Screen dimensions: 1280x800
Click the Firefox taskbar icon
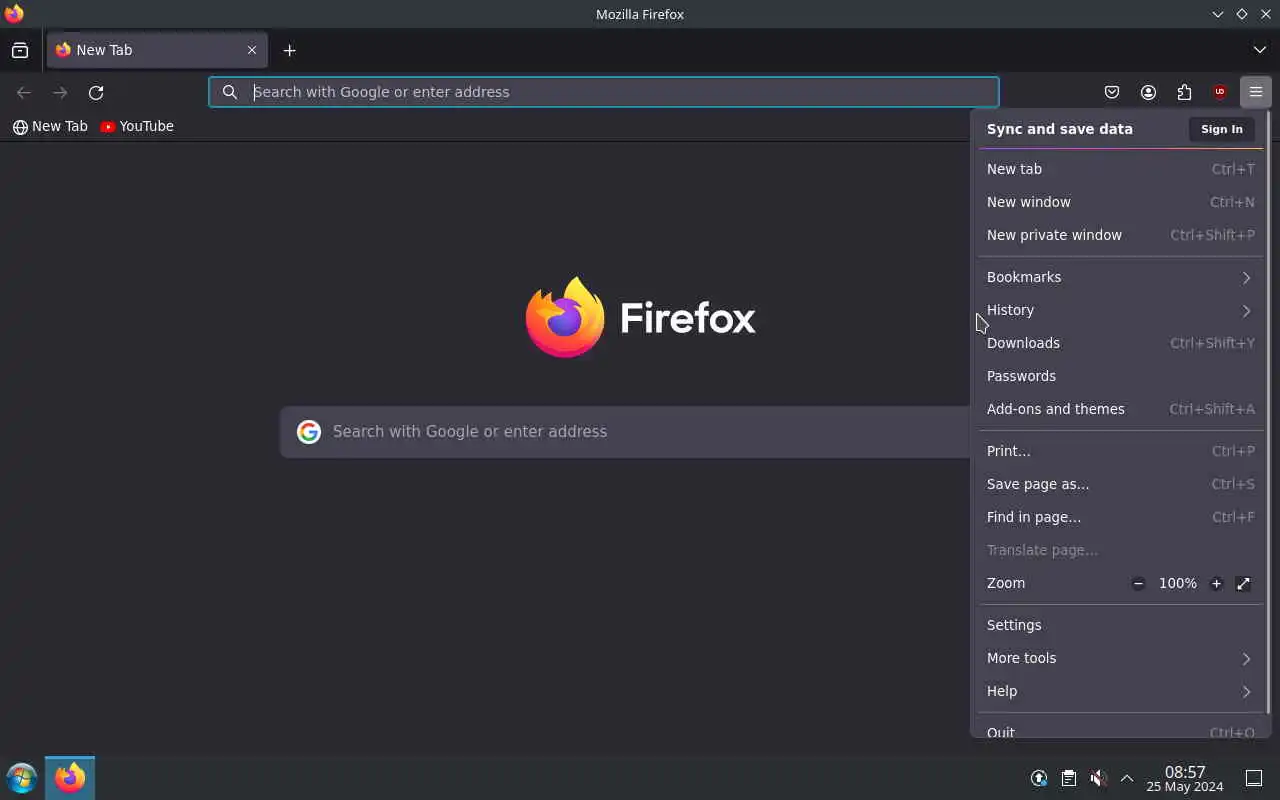[x=70, y=778]
